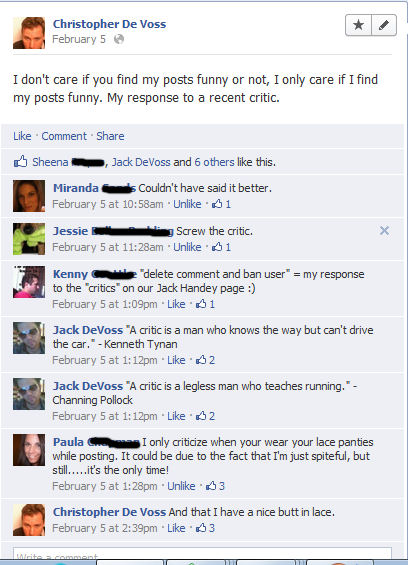Share the post

pyautogui.click(x=110, y=136)
